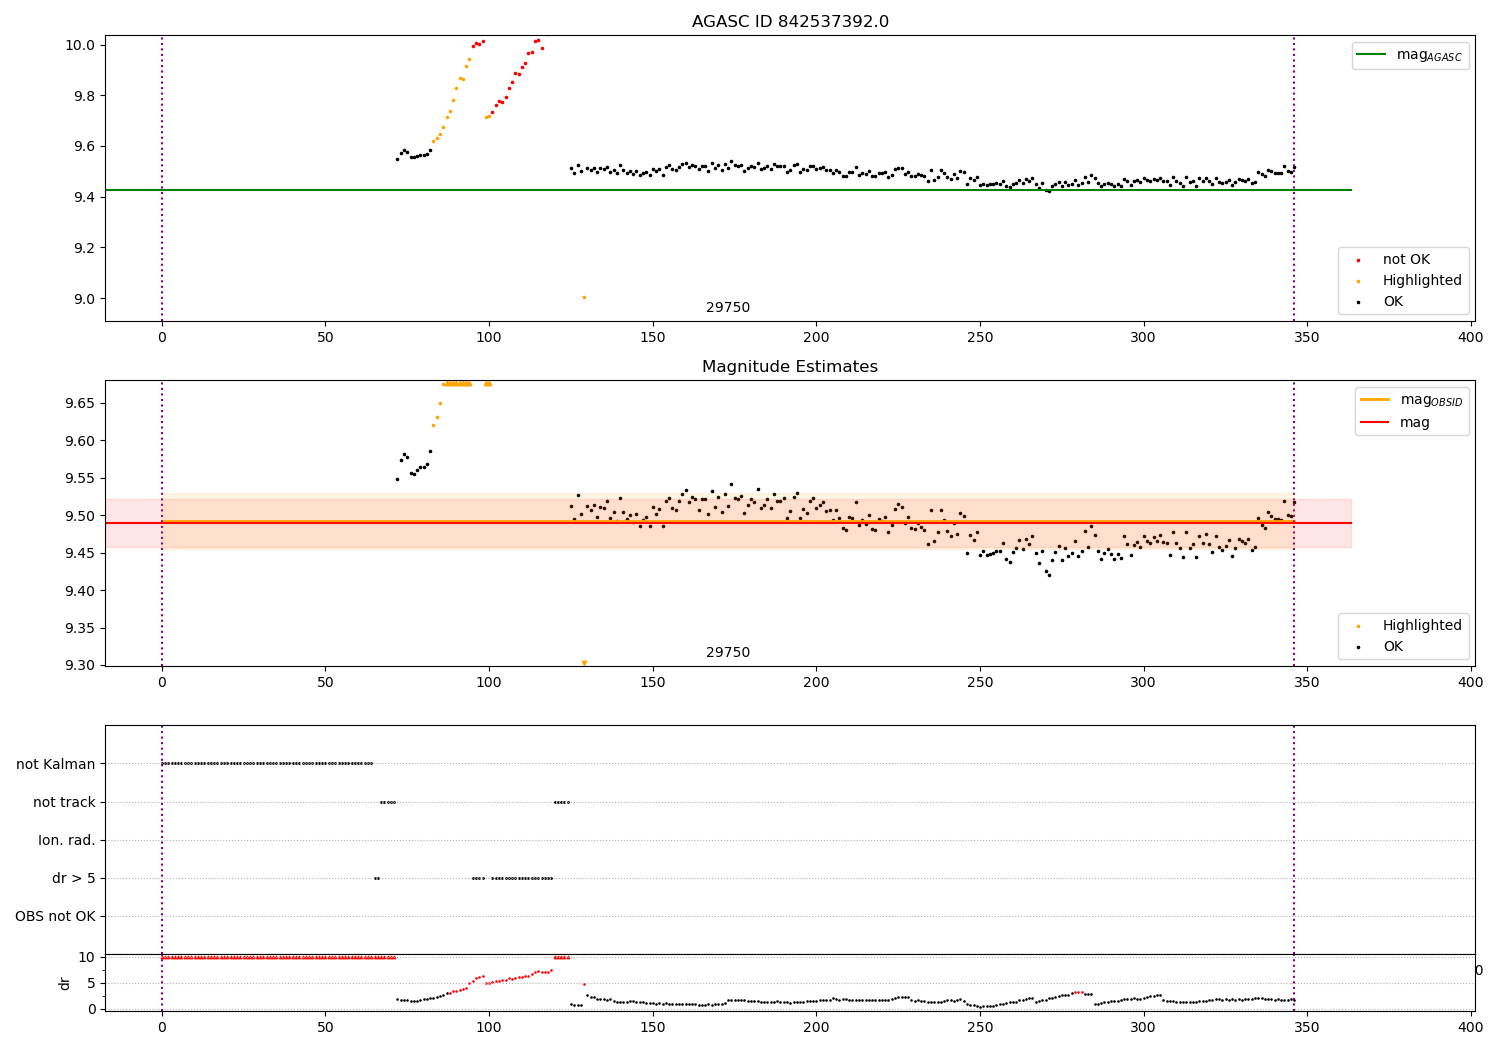The height and width of the screenshot is (1050, 1500).
Task: Click the 9.55 y-axis tick label
Action: tap(81, 478)
